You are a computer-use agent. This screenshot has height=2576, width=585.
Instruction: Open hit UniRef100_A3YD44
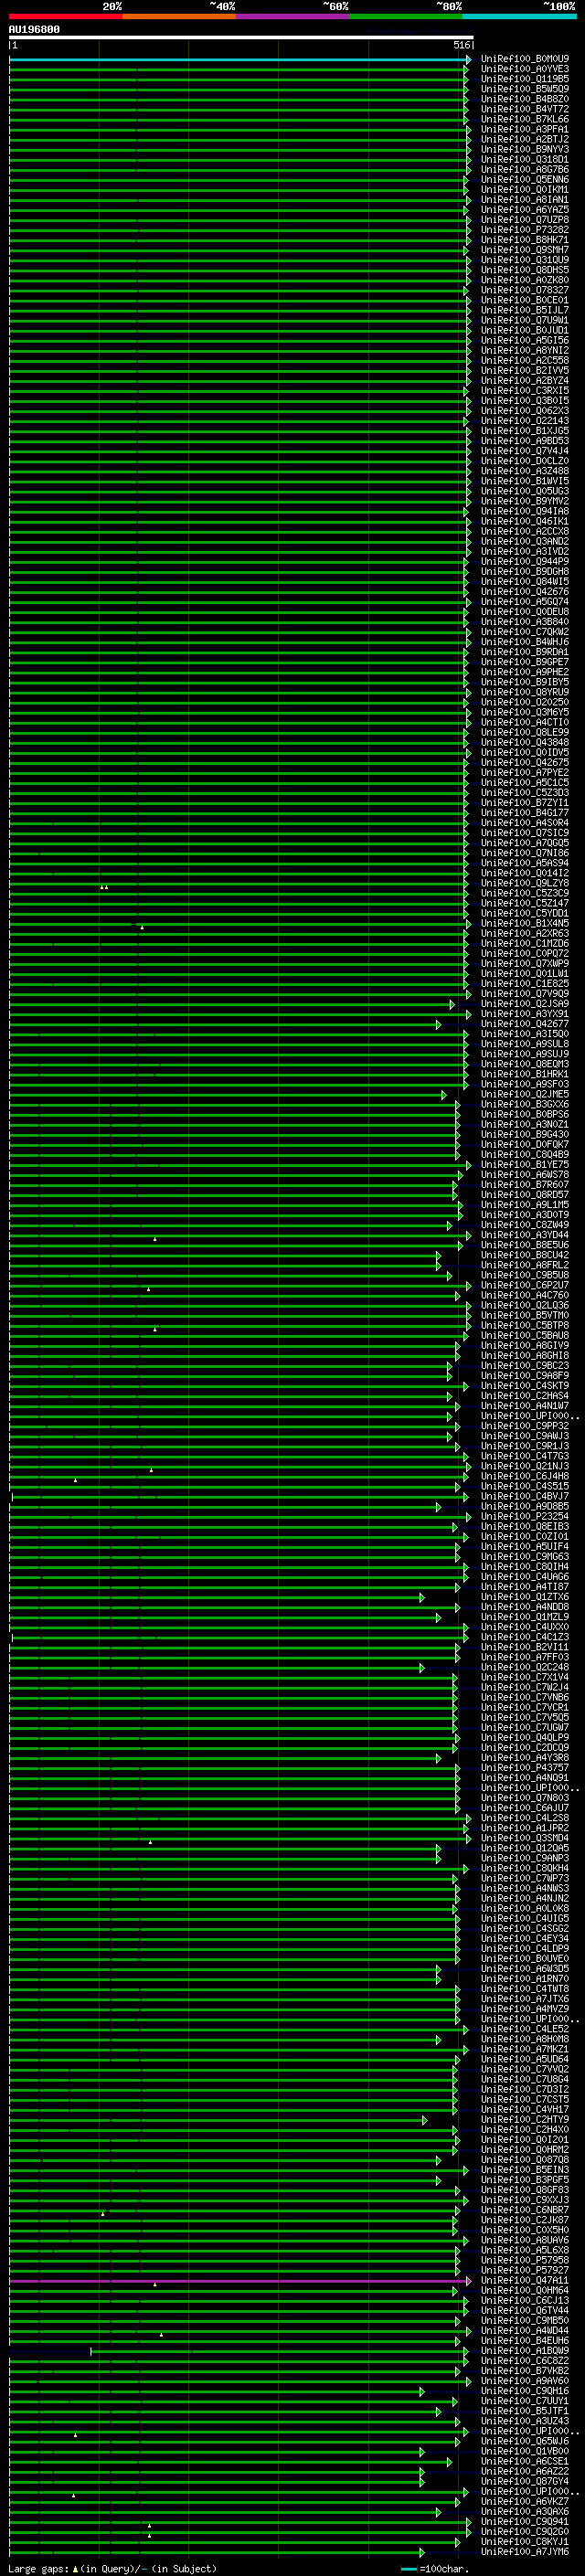point(525,1235)
